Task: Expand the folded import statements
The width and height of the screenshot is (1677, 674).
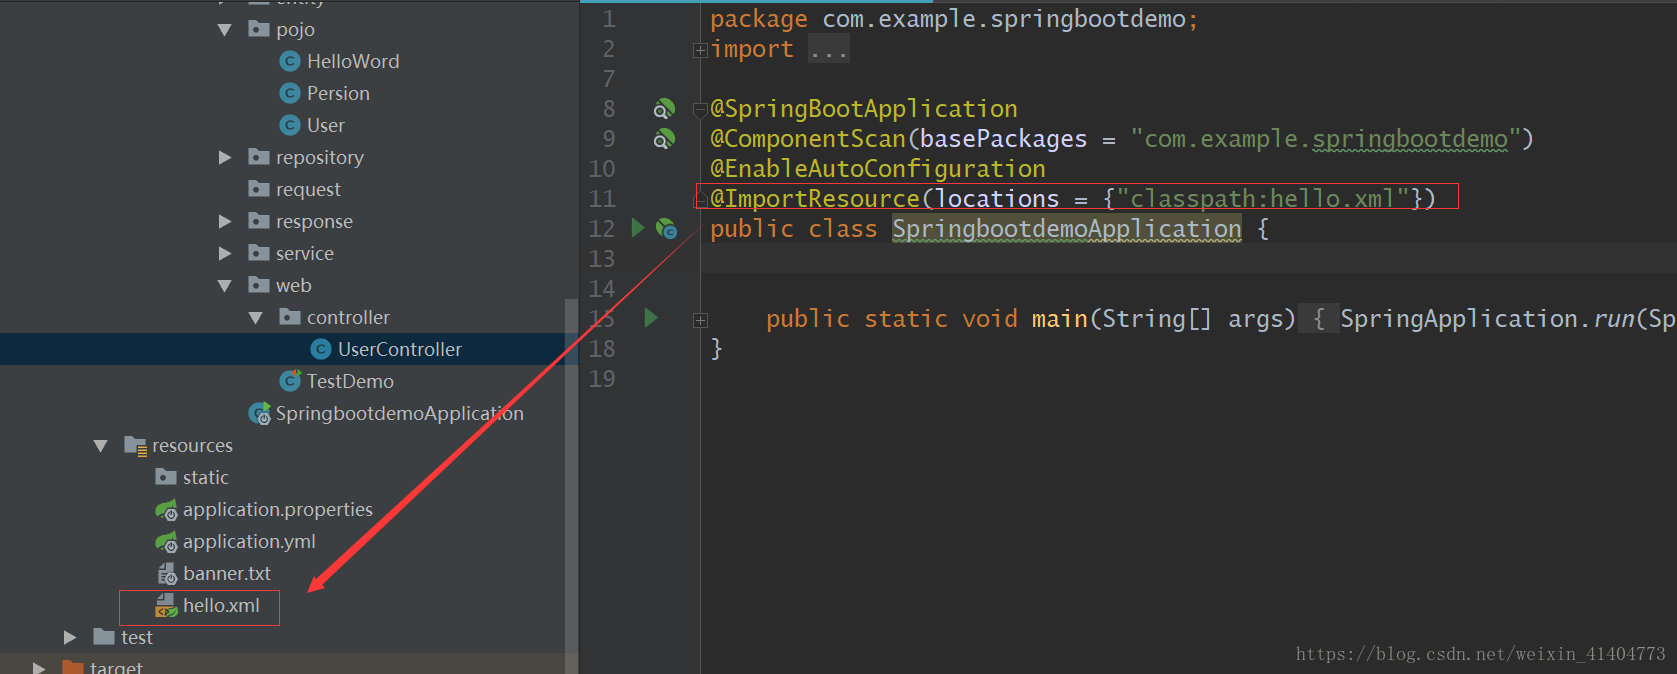Action: pyautogui.click(x=700, y=50)
